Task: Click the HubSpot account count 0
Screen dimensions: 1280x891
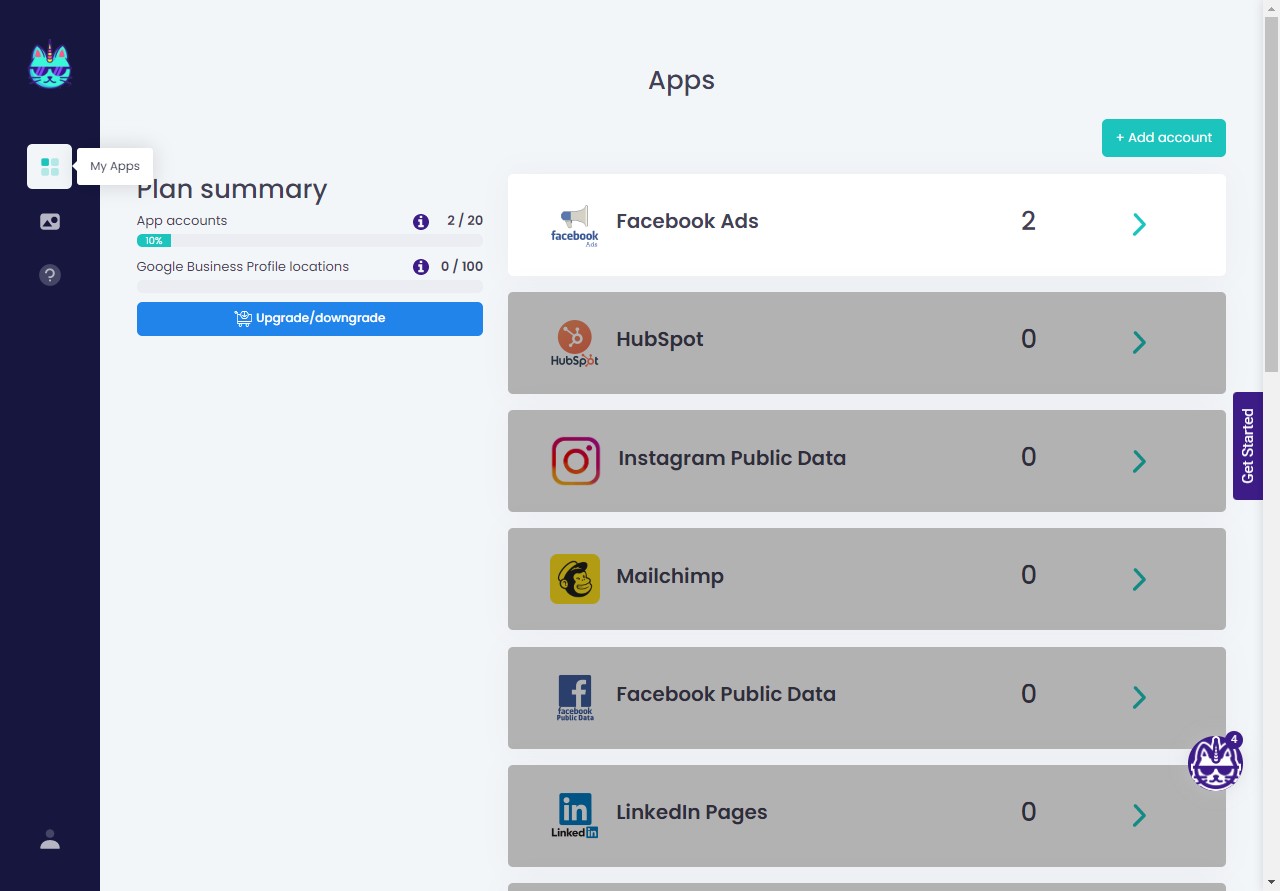Action: 1028,339
